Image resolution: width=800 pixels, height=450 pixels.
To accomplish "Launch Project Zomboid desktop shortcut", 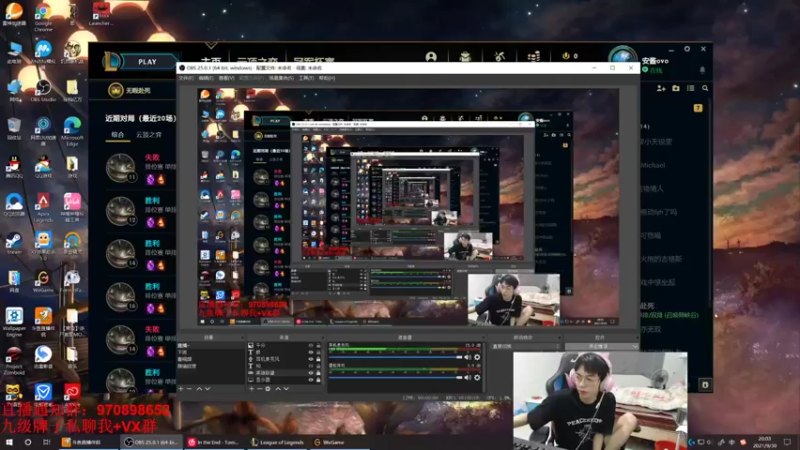I will point(14,361).
